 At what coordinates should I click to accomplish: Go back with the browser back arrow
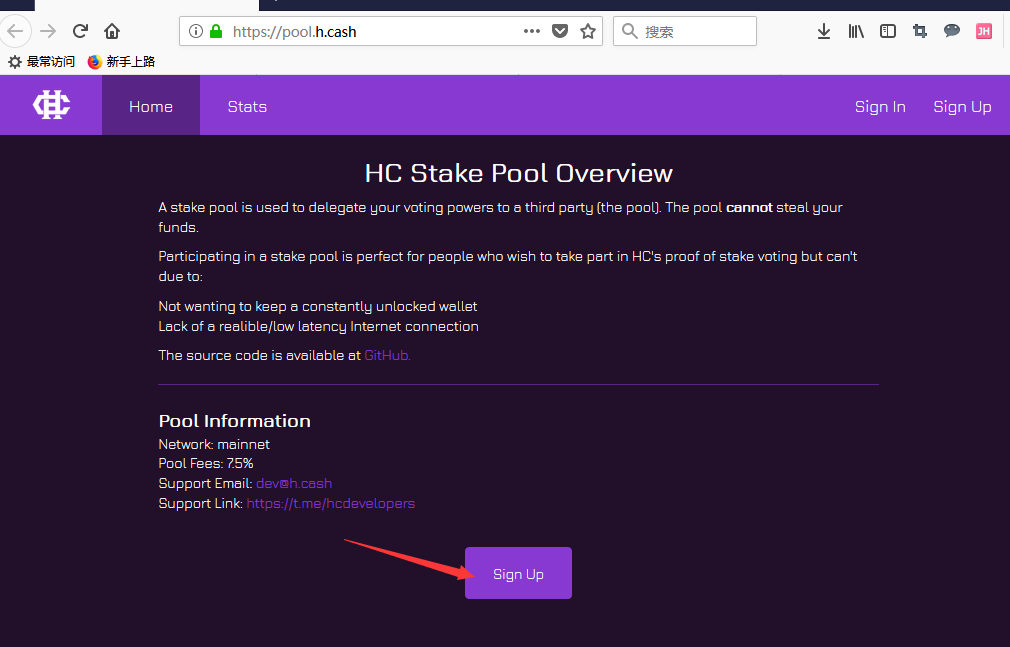click(x=15, y=31)
